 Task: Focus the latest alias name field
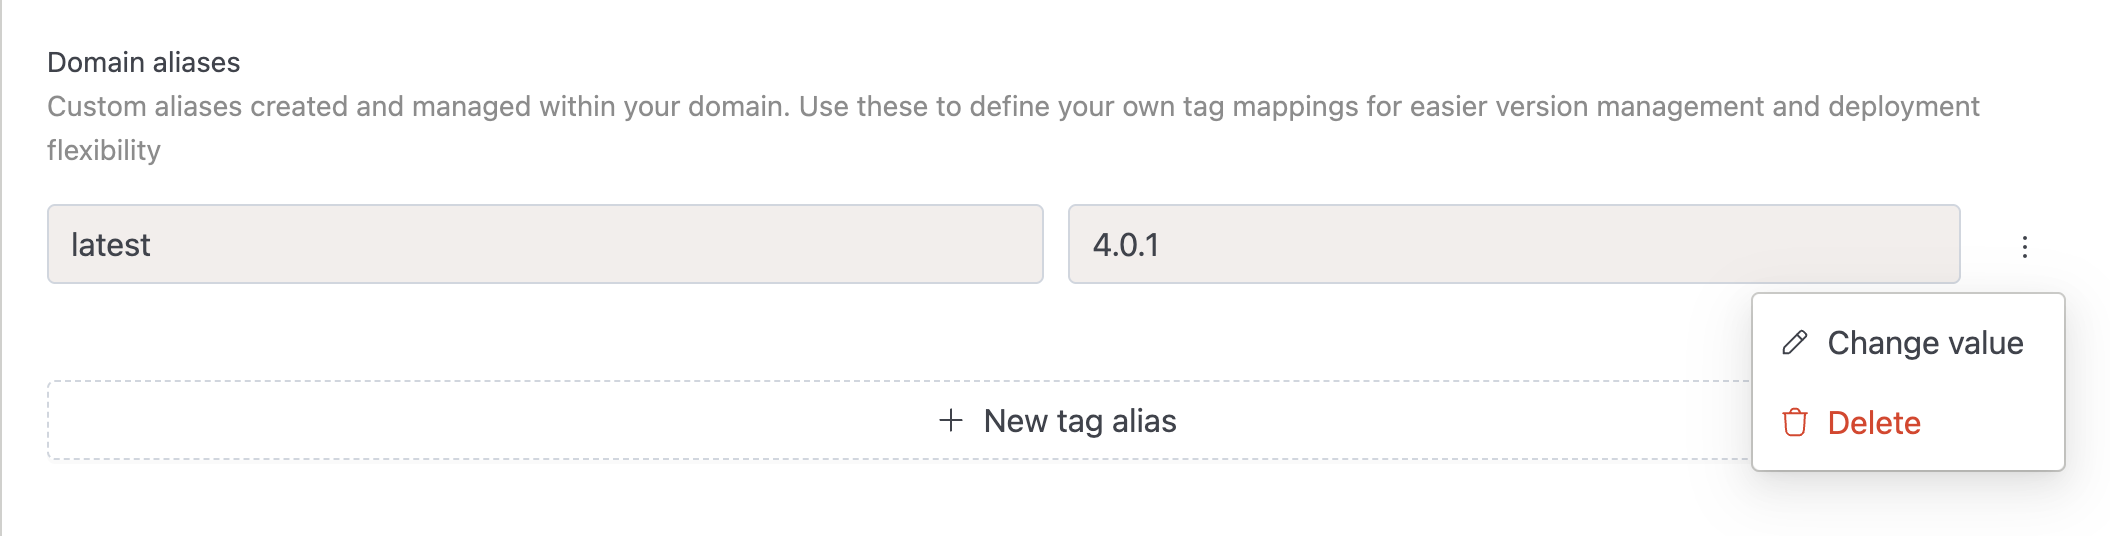545,244
